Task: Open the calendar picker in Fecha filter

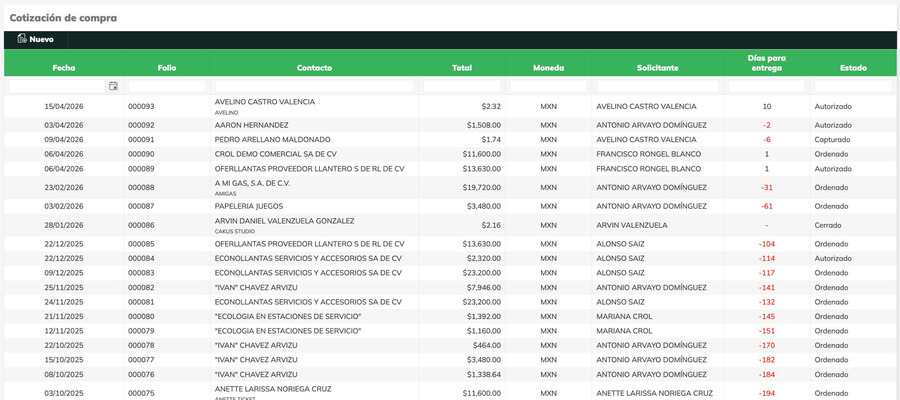Action: coord(114,86)
